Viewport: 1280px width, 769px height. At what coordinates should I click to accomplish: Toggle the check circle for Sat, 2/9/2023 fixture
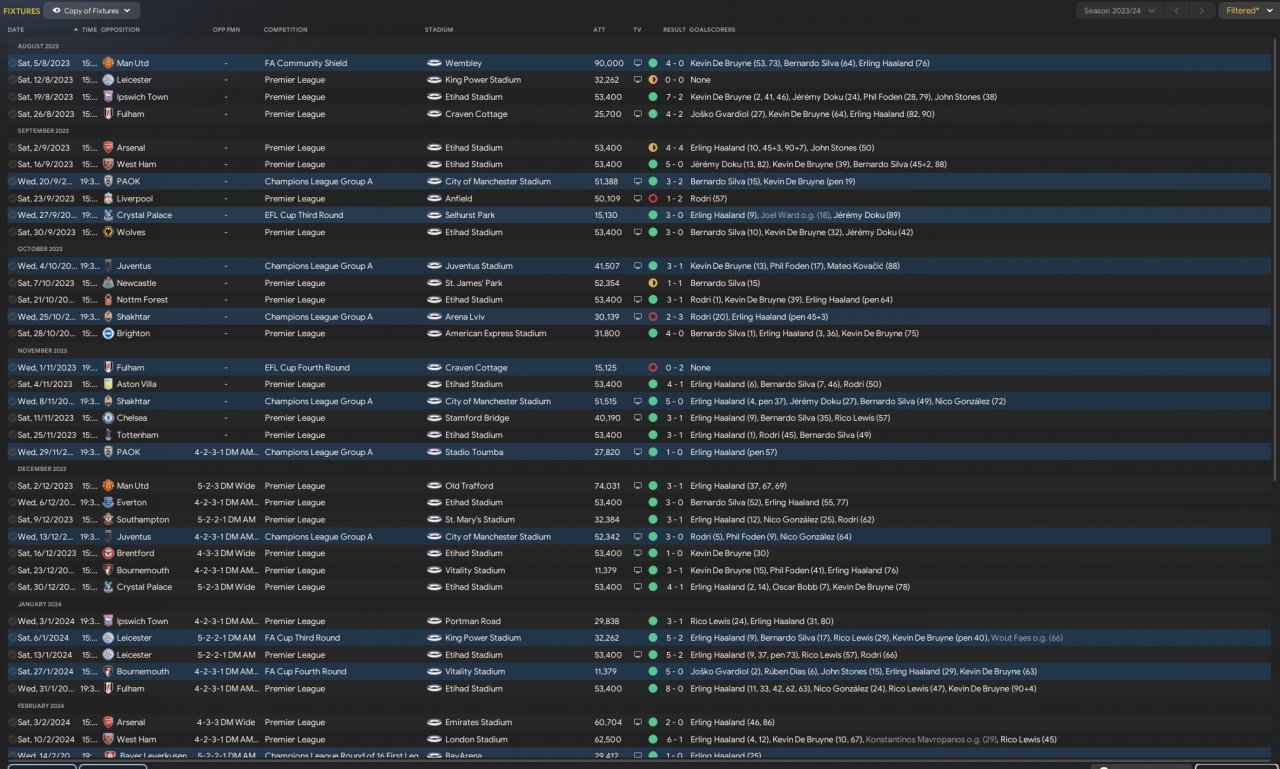pyautogui.click(x=12, y=148)
